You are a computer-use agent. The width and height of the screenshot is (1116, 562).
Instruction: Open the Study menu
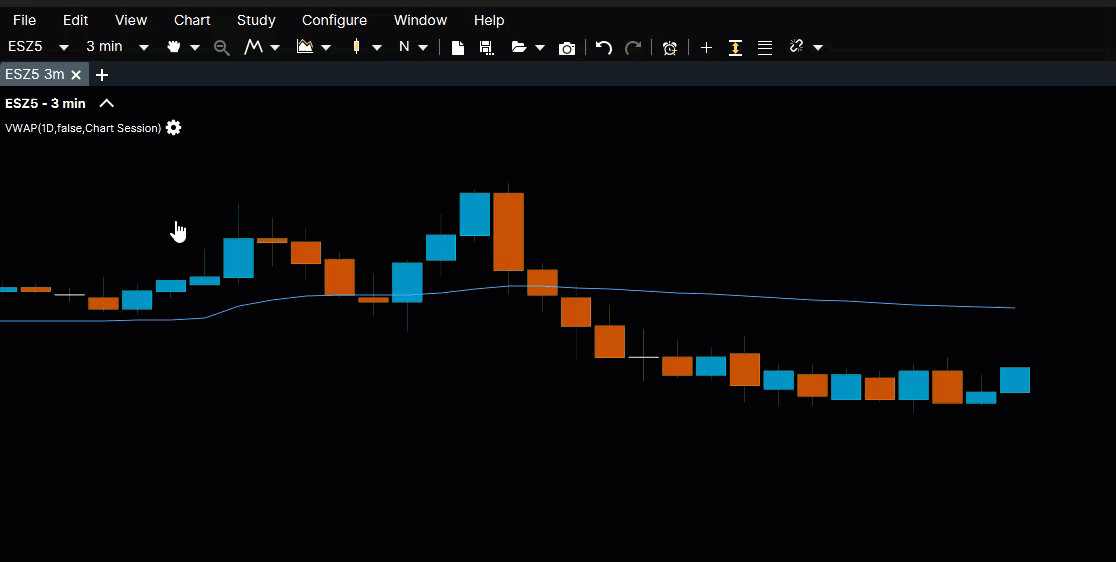(256, 20)
